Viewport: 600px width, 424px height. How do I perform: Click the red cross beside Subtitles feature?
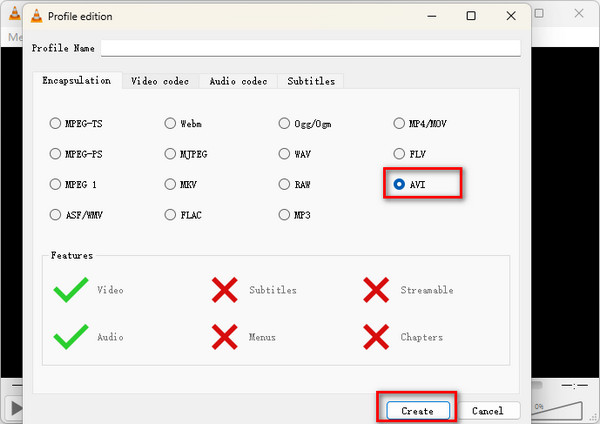224,290
